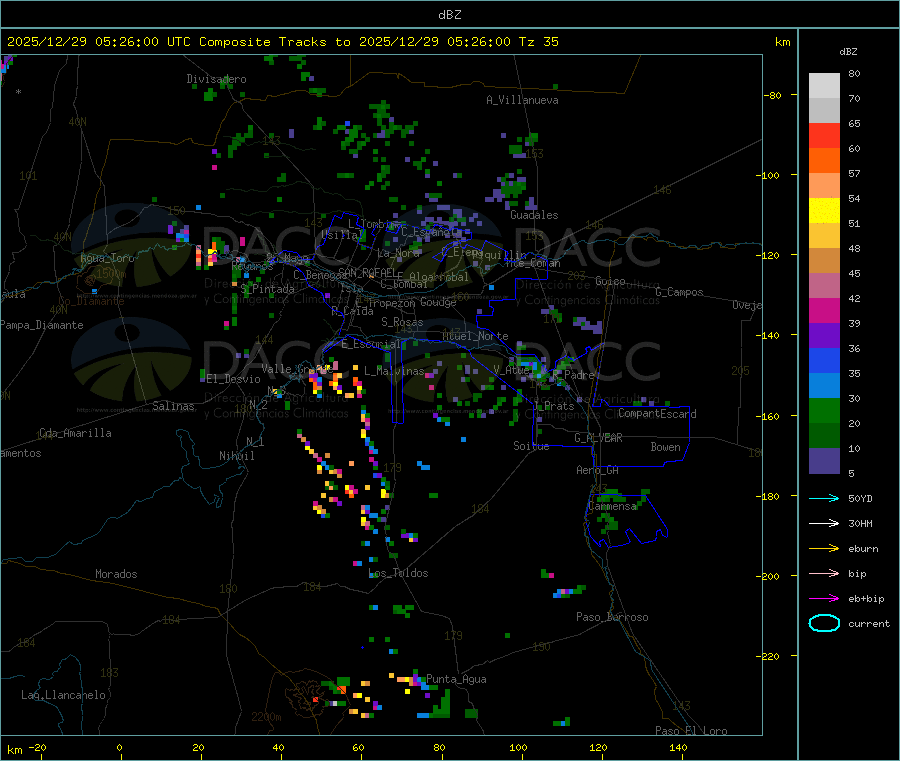Click the Punta_Agua map label
Screen dimensions: 900x761
(456, 679)
